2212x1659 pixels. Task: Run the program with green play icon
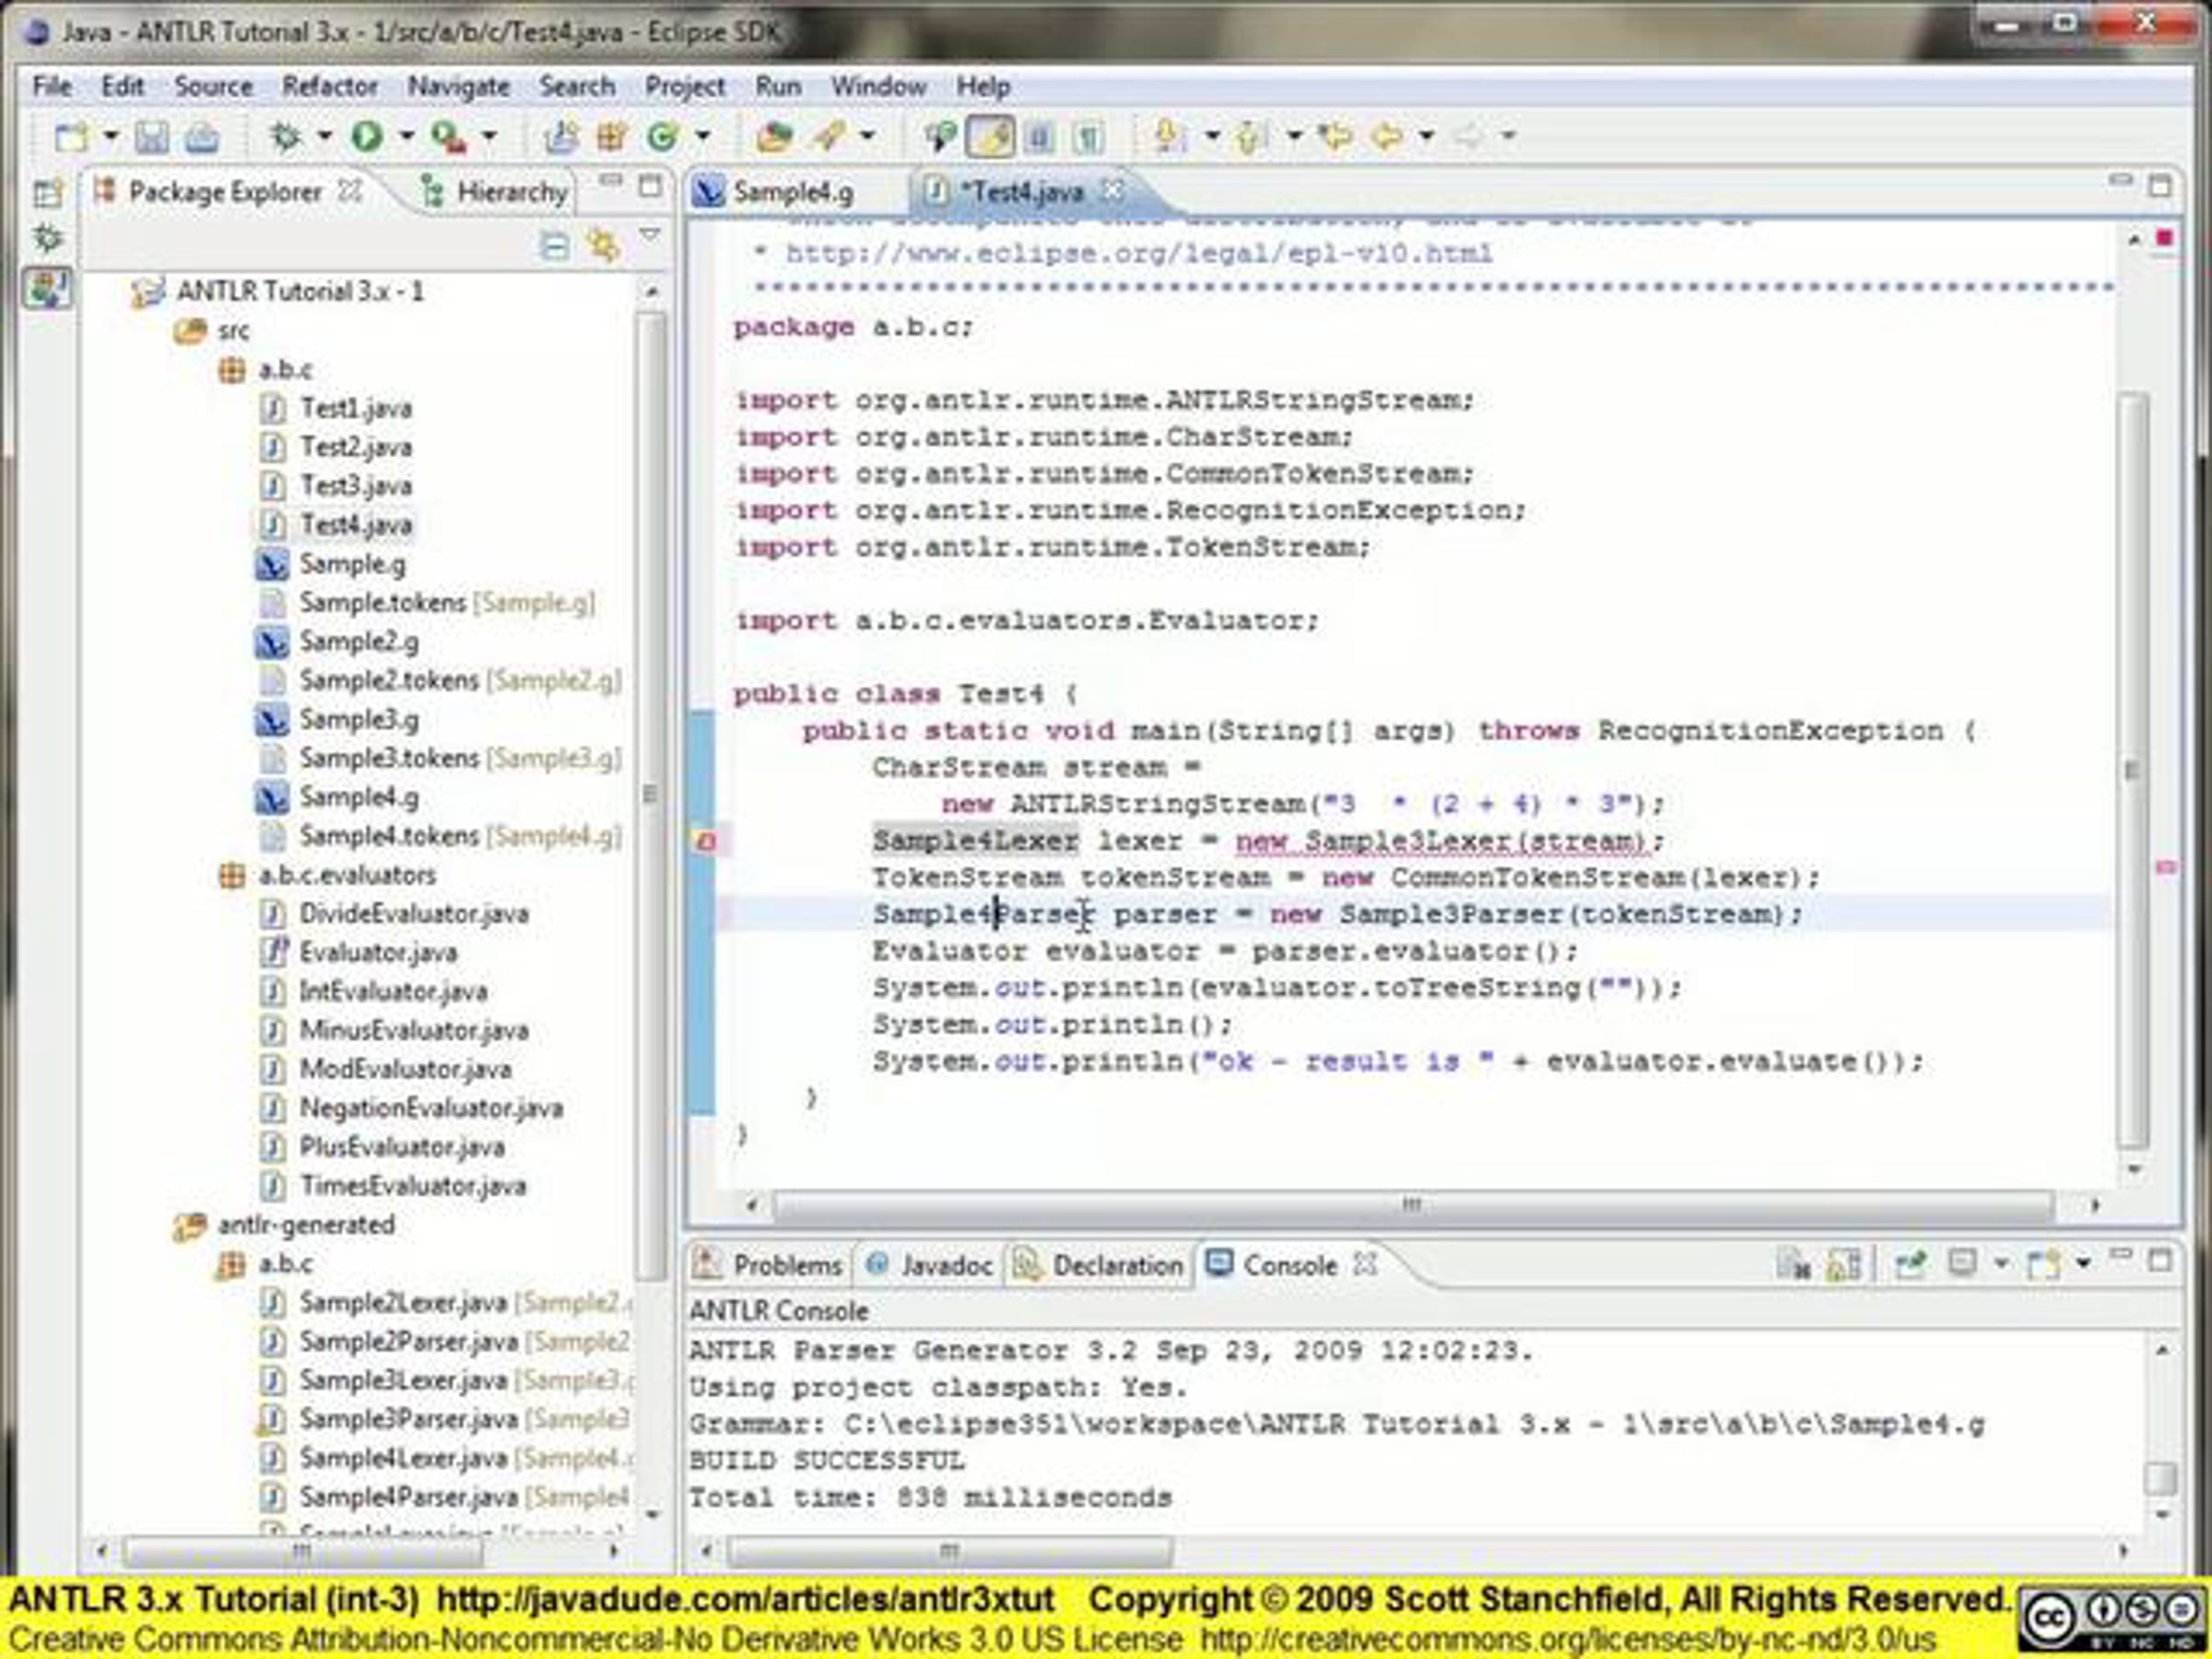tap(367, 136)
